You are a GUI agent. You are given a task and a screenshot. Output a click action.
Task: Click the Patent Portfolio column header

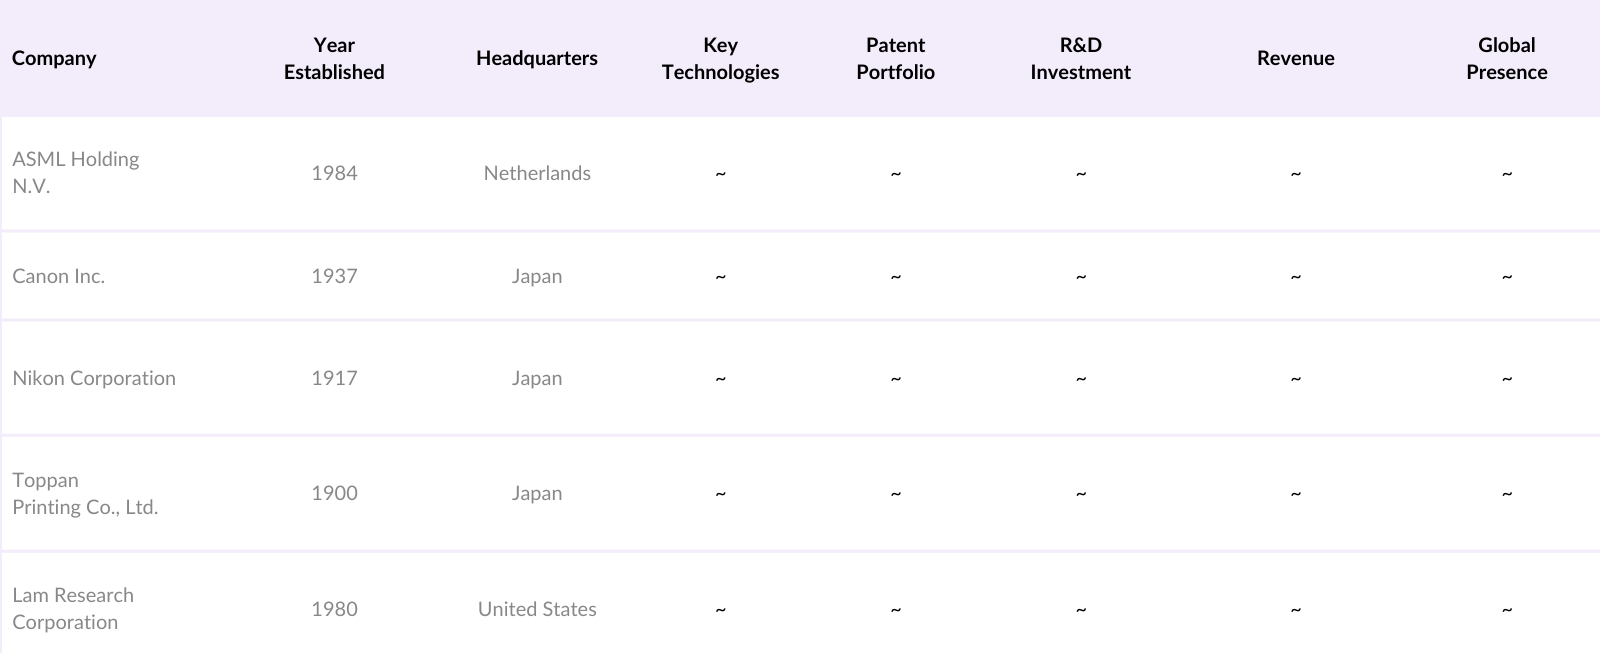(x=895, y=58)
